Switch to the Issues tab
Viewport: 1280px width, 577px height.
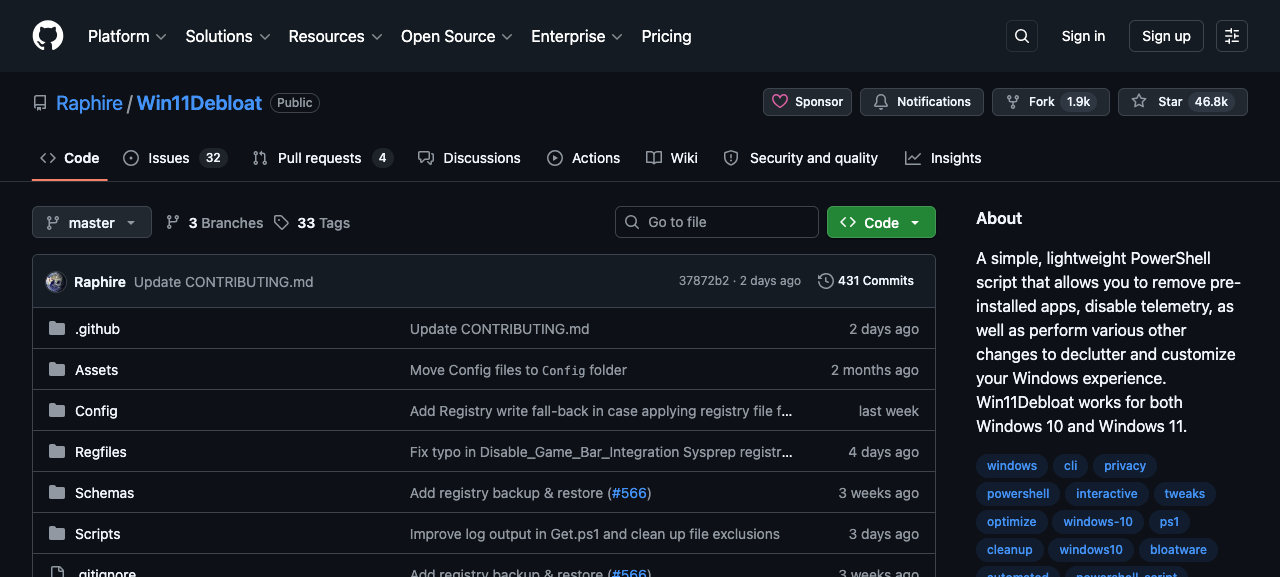tap(176, 158)
